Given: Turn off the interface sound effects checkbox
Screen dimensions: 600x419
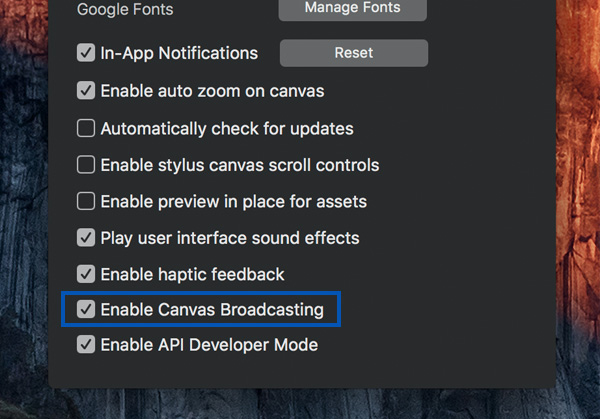Looking at the screenshot, I should tap(86, 238).
